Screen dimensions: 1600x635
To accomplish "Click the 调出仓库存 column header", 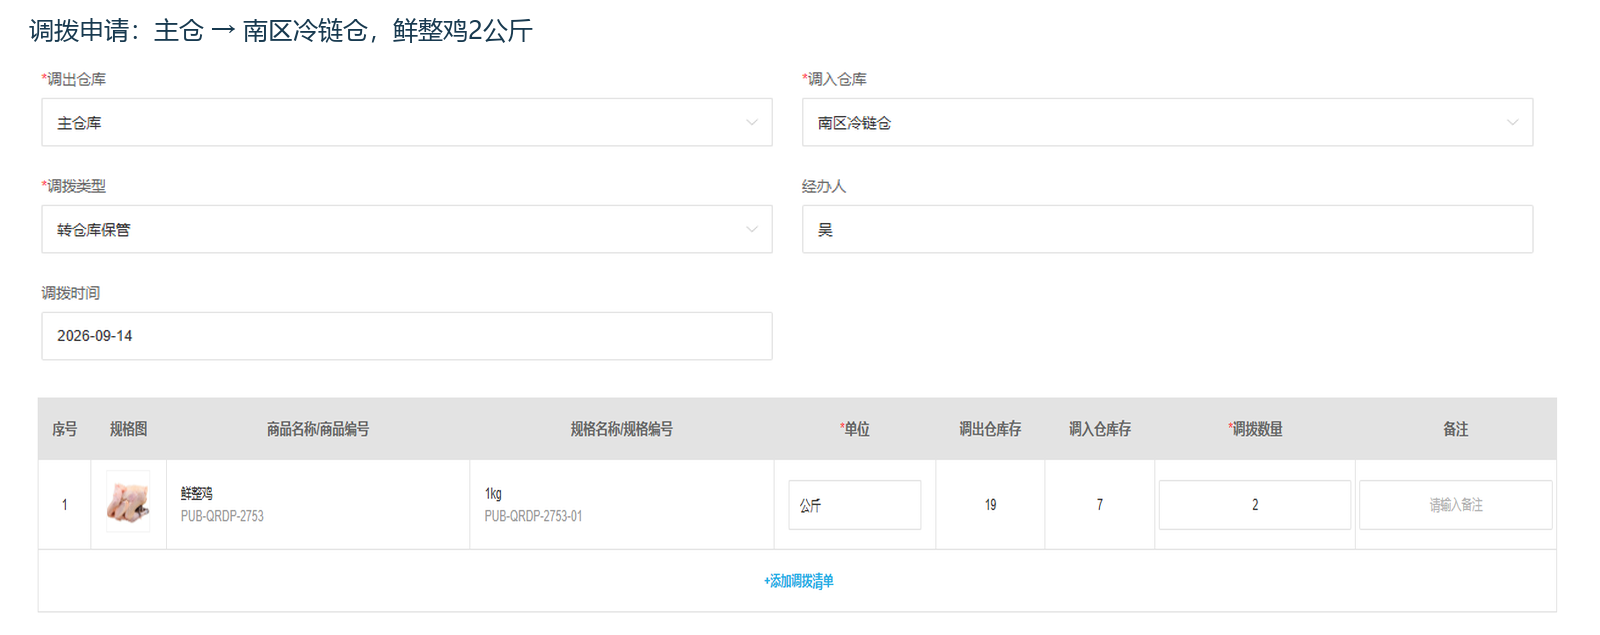I will [990, 429].
